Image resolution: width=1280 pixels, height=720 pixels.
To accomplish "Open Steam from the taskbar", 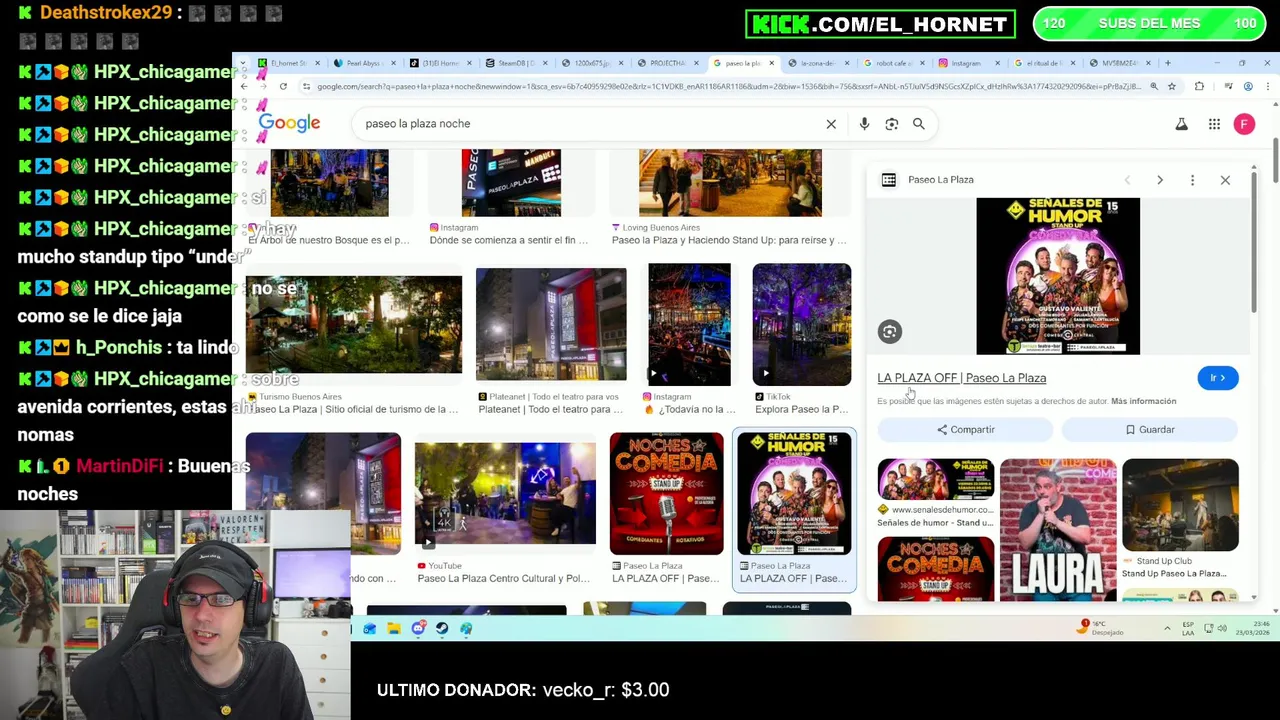I will 442,628.
